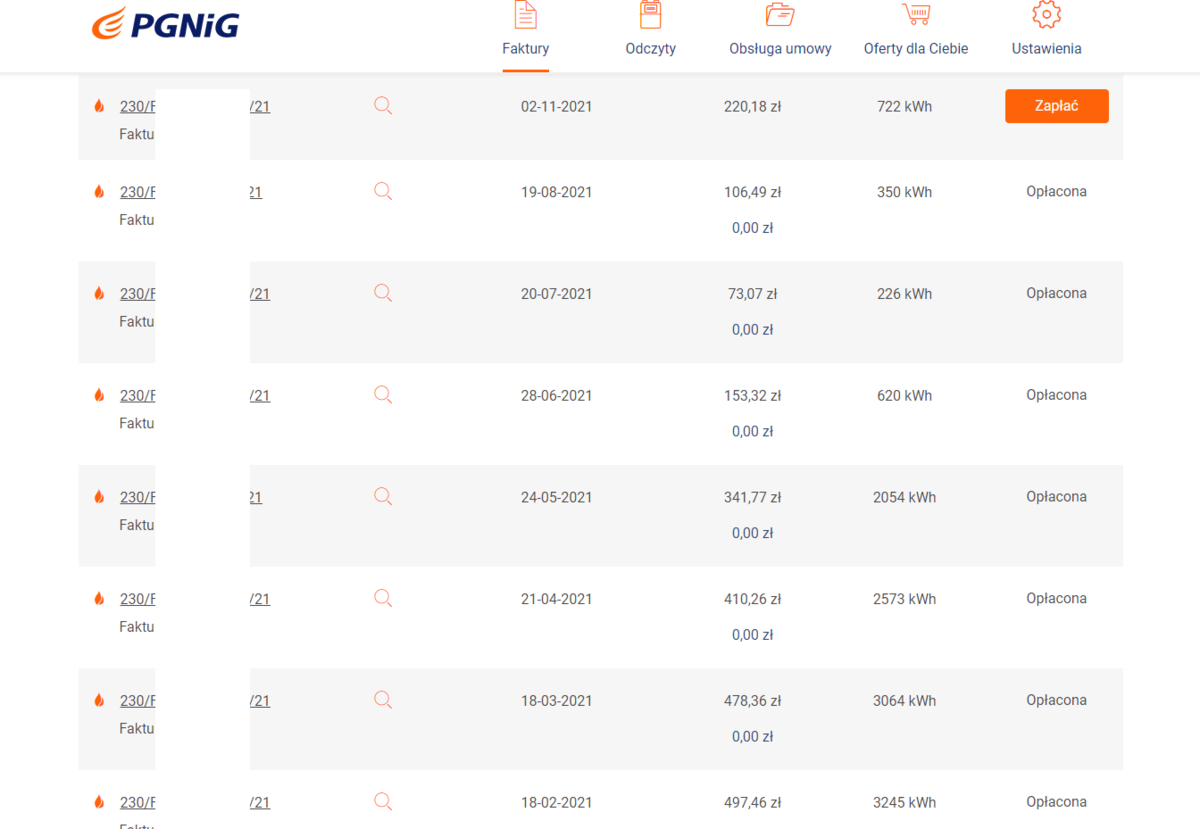Click Opłacona status for 21-04-2021 invoice
The image size is (1200, 829).
[x=1056, y=598]
